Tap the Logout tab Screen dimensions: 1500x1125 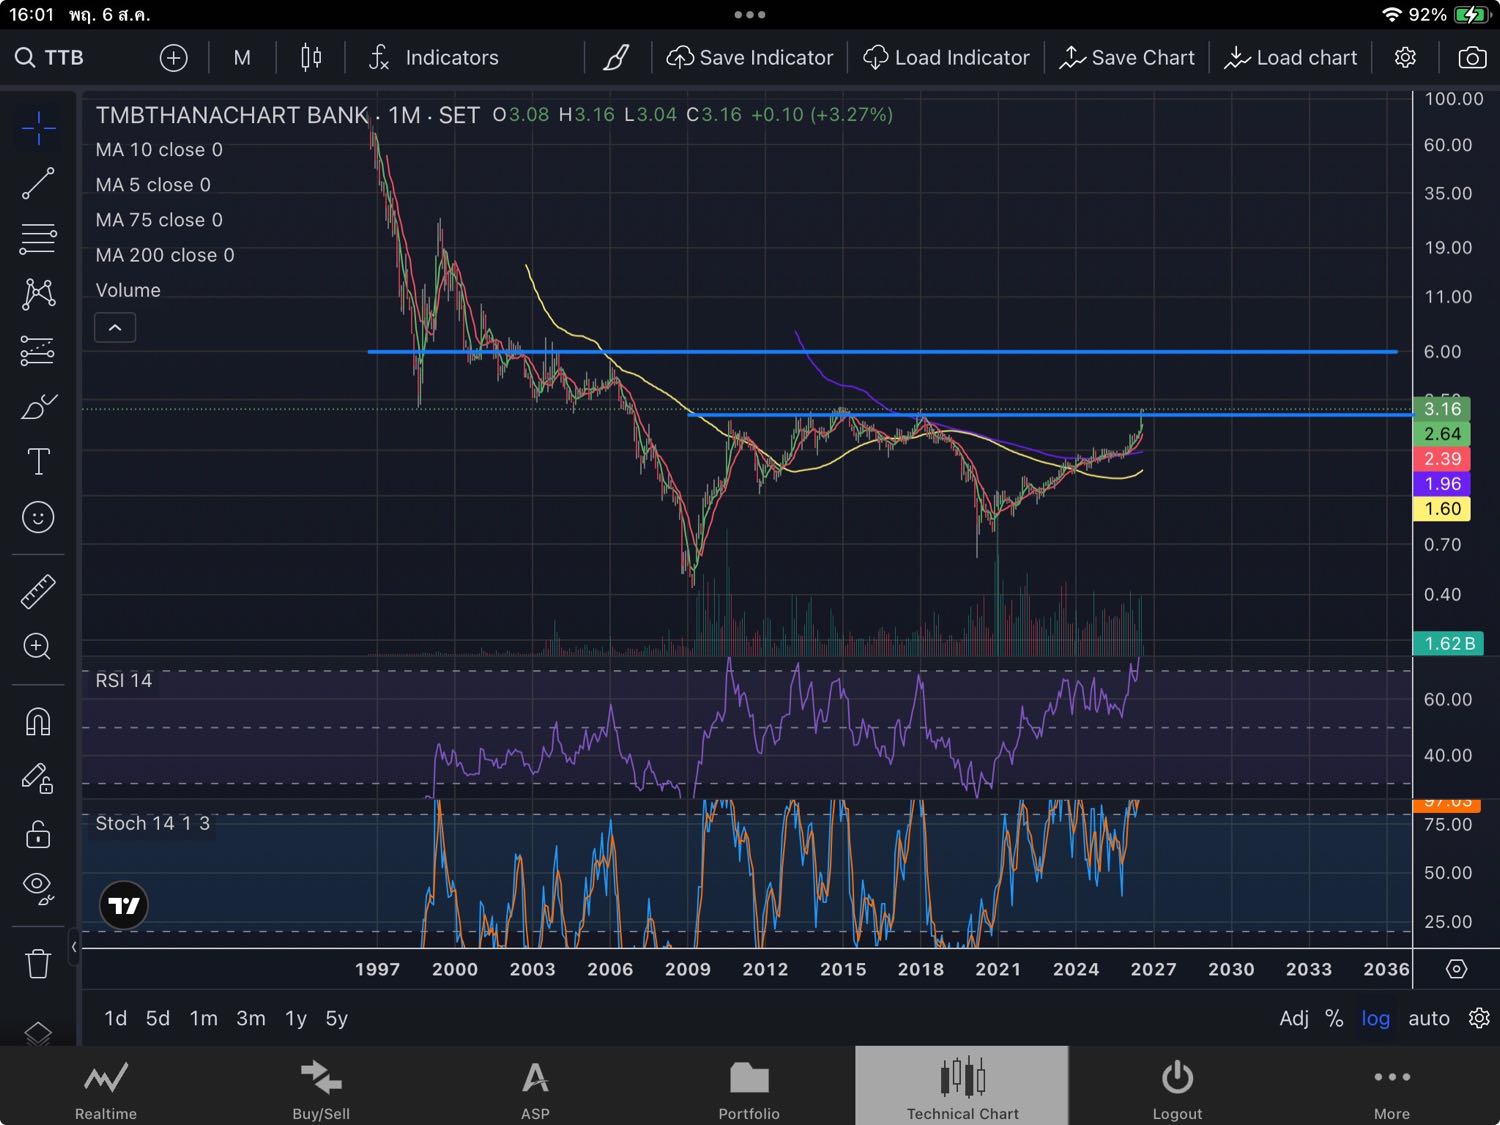pos(1177,1087)
